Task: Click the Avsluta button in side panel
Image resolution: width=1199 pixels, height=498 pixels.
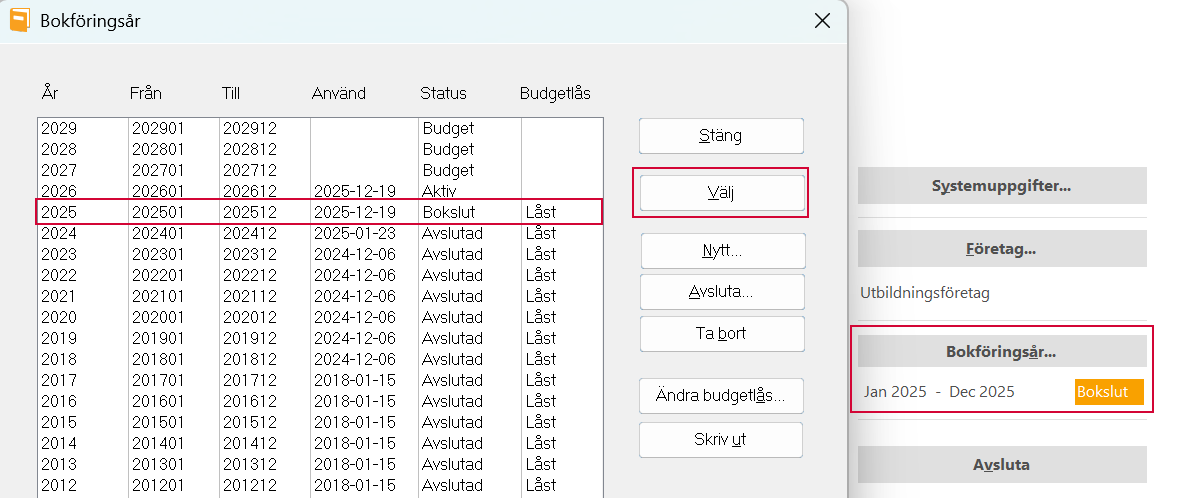Action: pyautogui.click(x=1001, y=465)
